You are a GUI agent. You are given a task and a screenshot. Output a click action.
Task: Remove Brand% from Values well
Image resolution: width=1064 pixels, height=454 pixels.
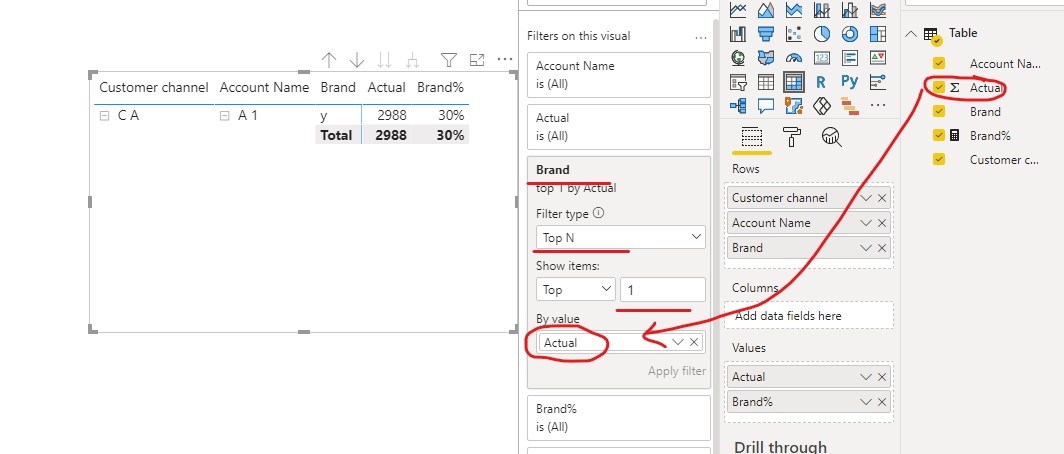tap(881, 402)
